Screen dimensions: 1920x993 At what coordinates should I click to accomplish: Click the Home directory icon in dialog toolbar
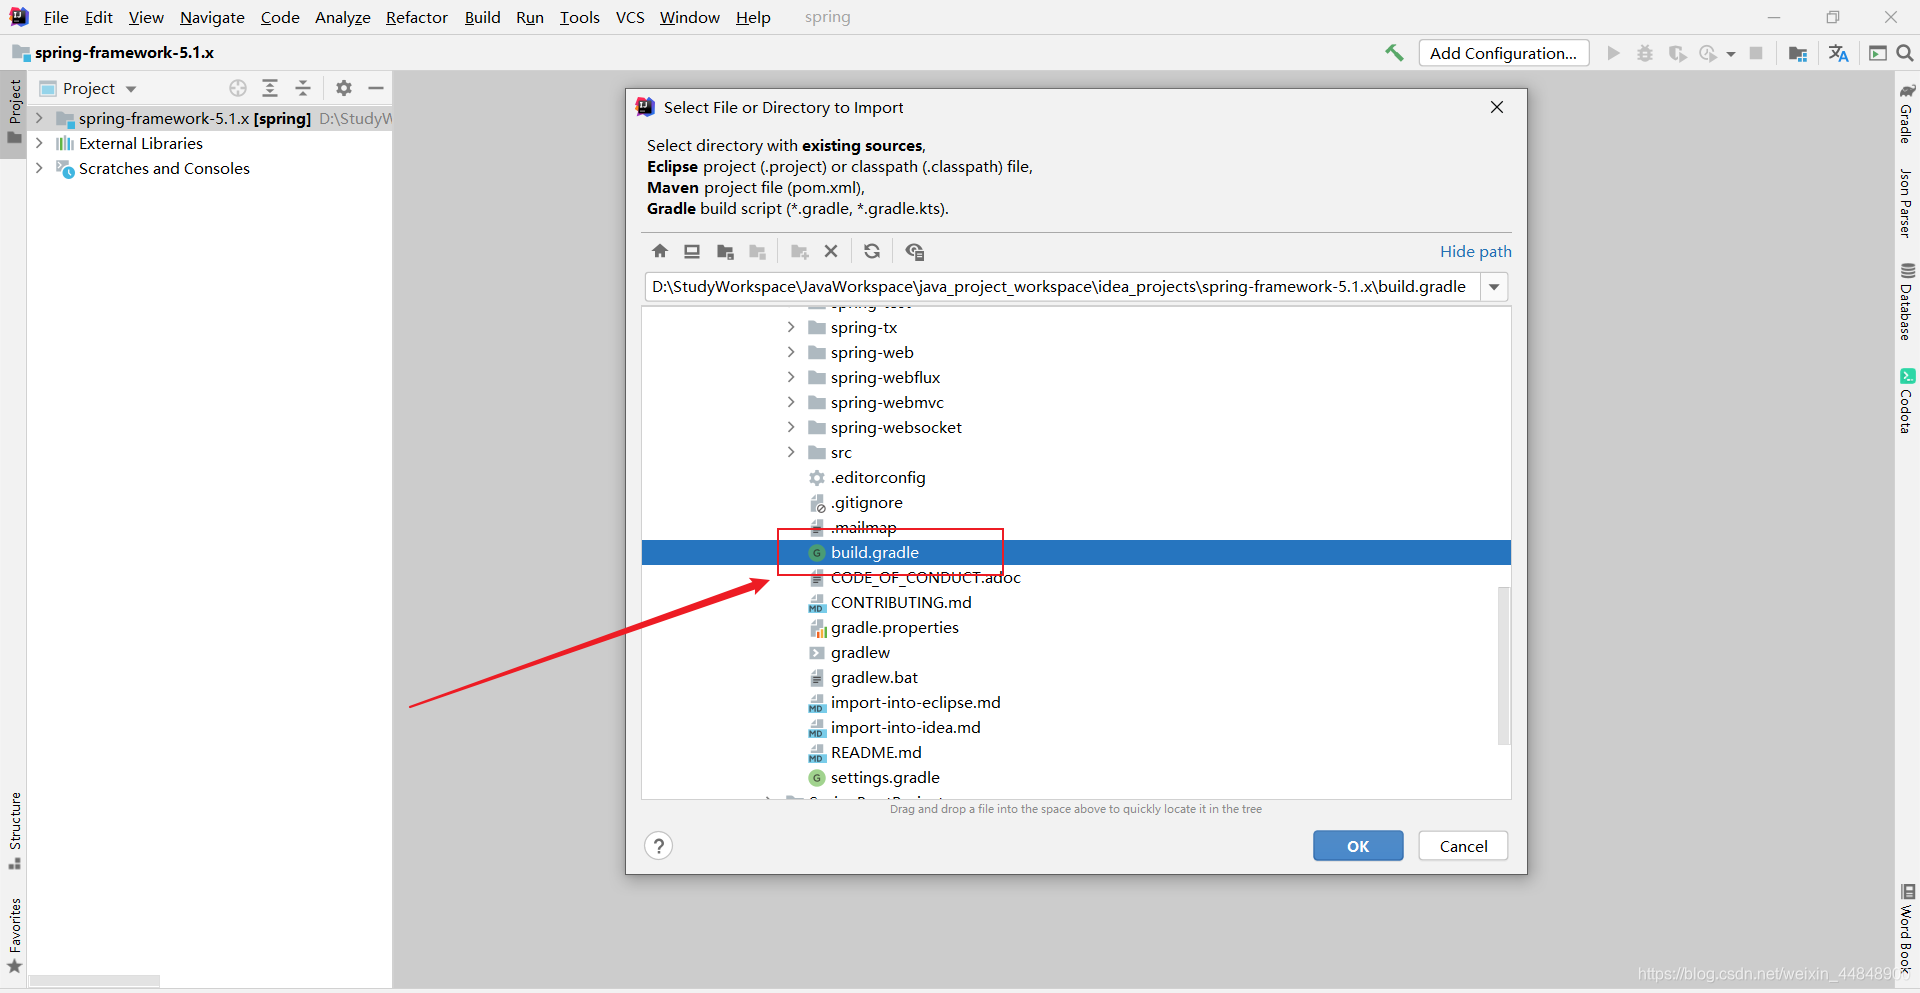[x=660, y=251]
